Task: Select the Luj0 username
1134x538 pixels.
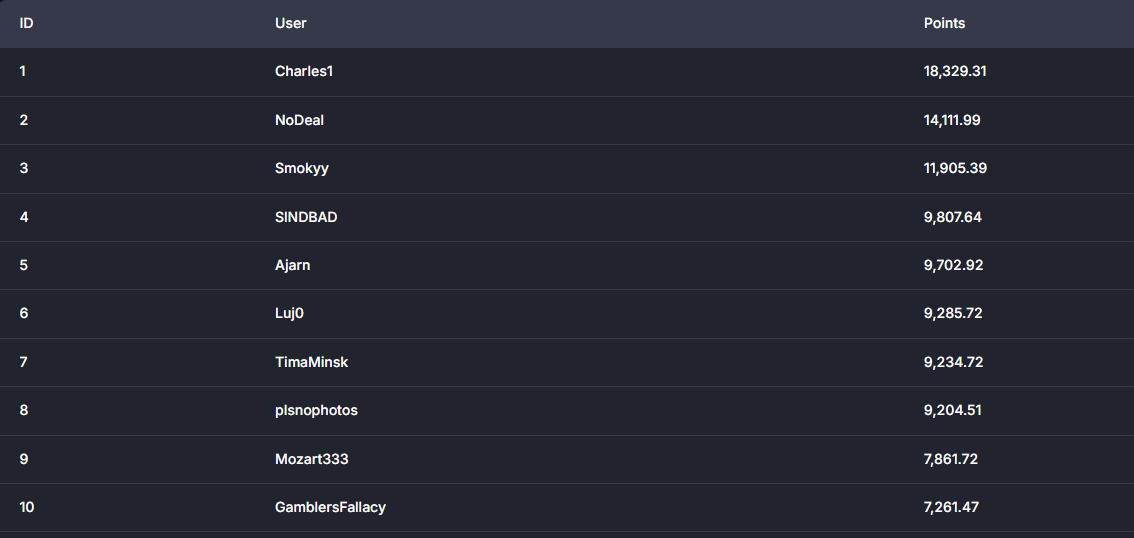Action: [x=289, y=314]
